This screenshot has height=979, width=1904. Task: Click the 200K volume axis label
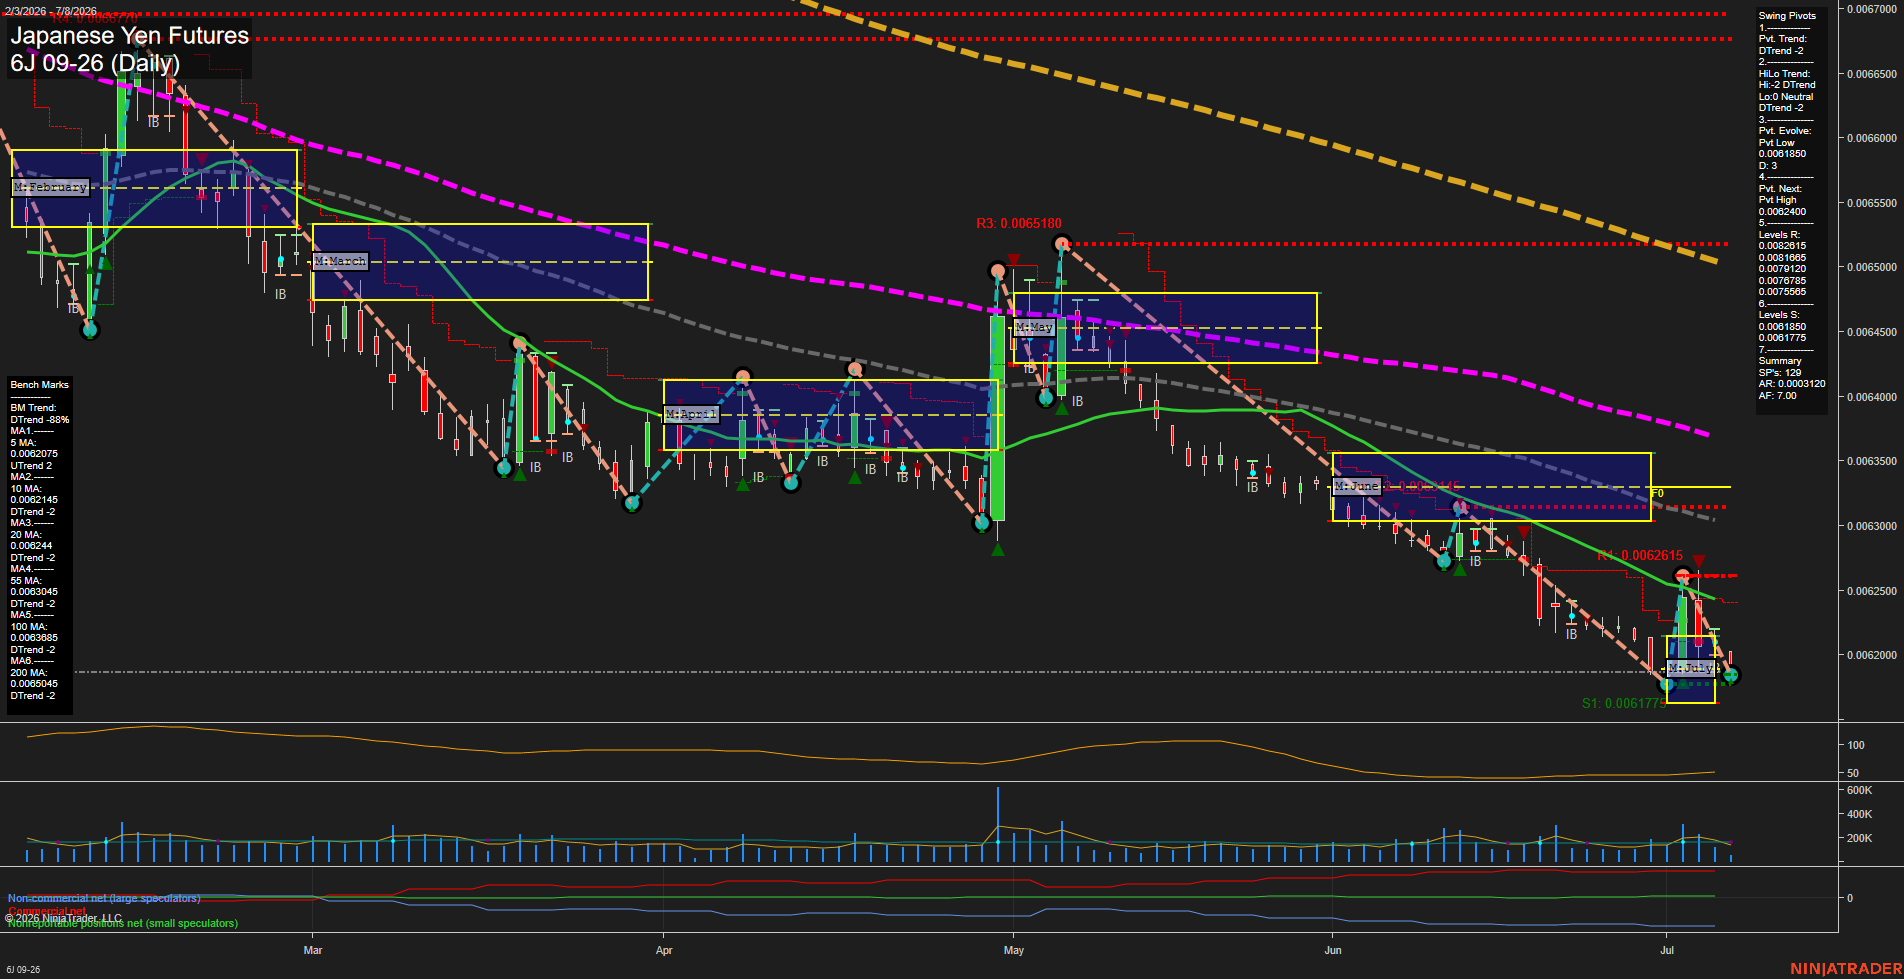point(1859,839)
